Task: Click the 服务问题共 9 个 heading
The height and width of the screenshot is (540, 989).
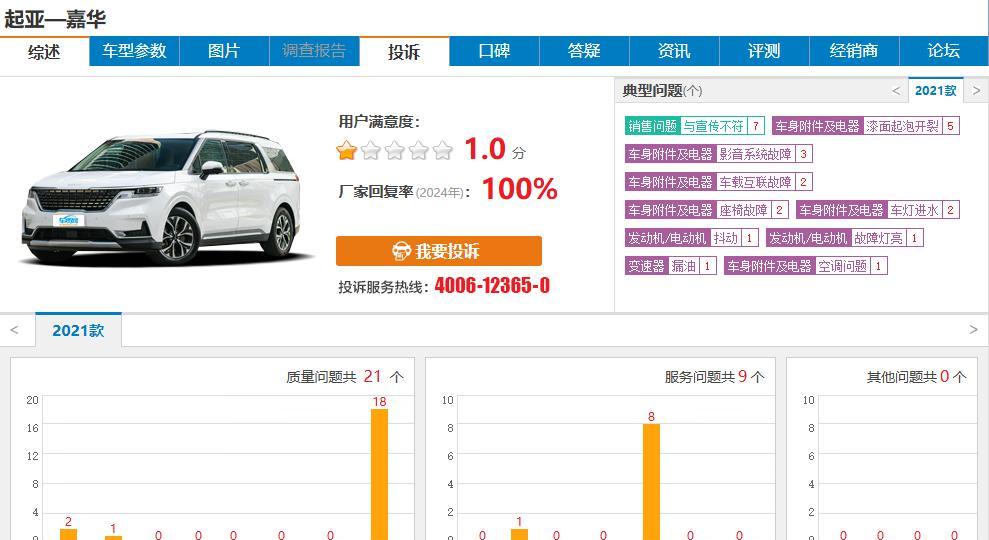Action: pyautogui.click(x=714, y=377)
